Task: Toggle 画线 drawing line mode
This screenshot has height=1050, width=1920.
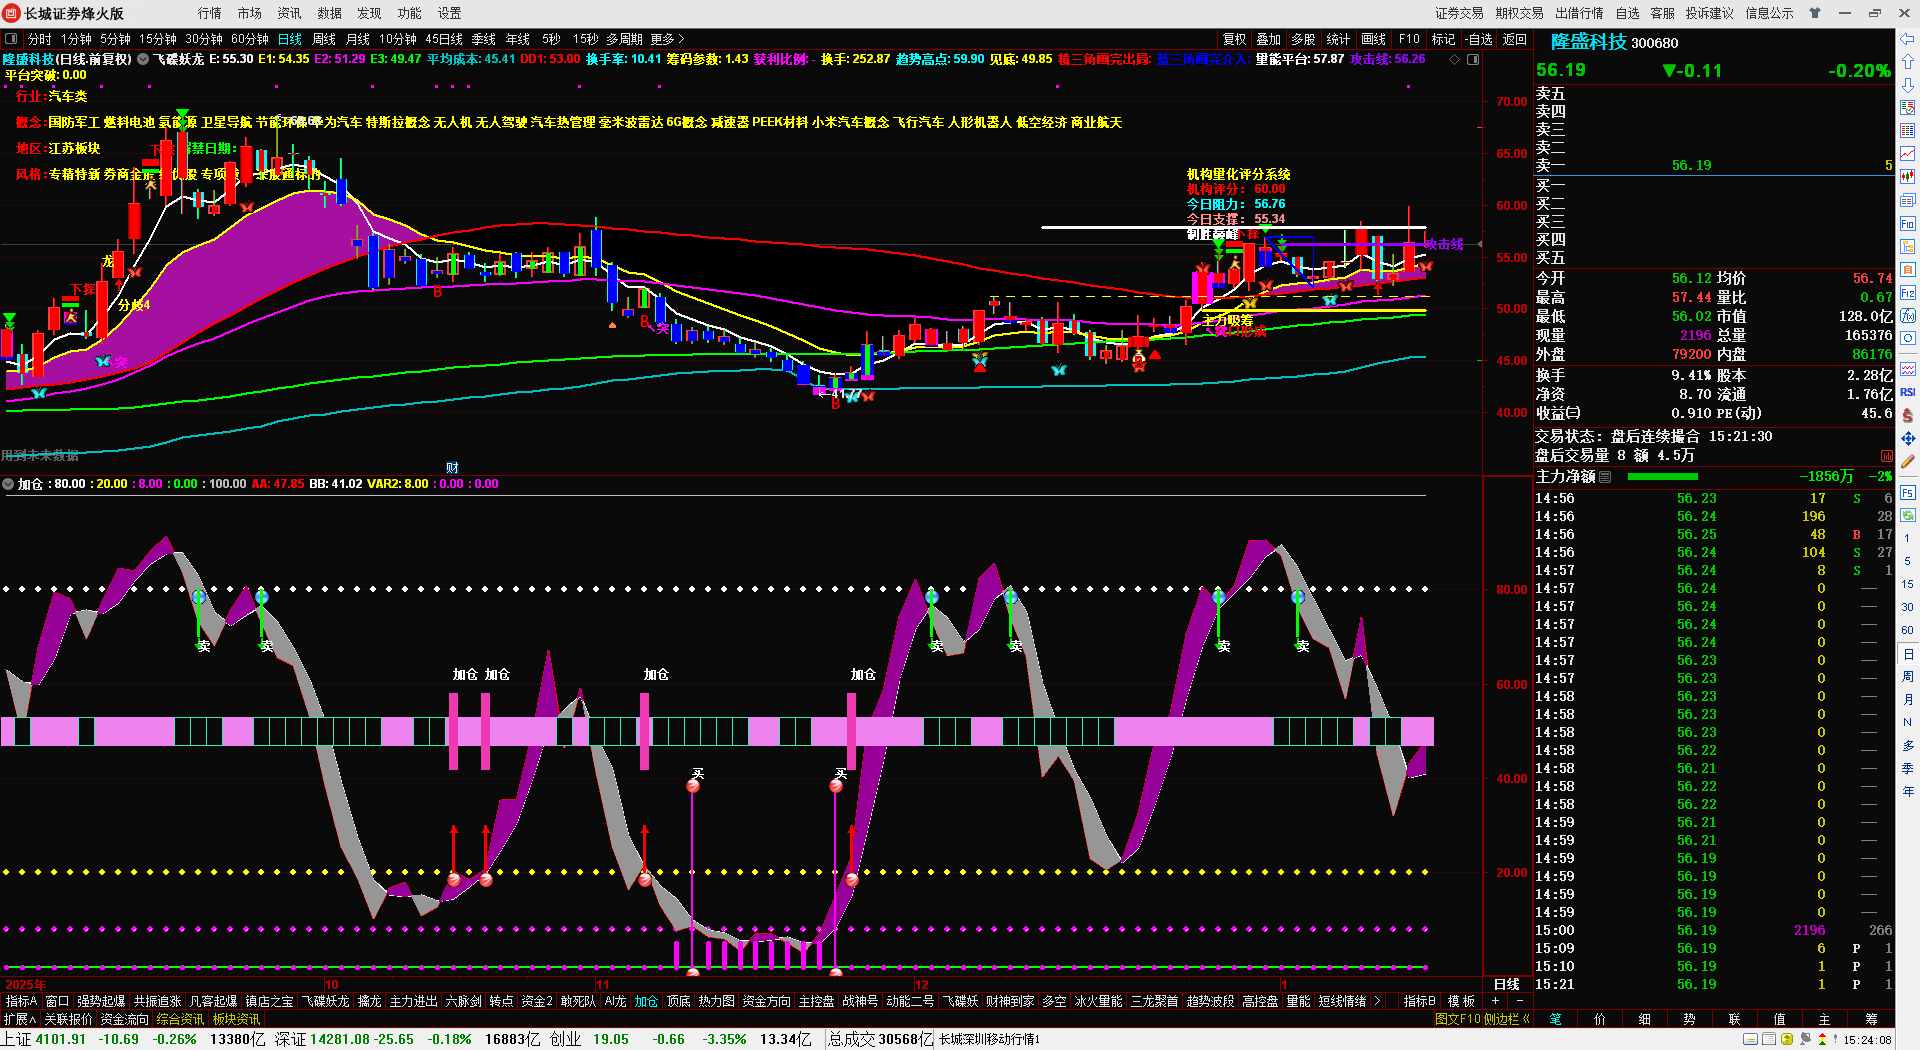Action: 1374,39
